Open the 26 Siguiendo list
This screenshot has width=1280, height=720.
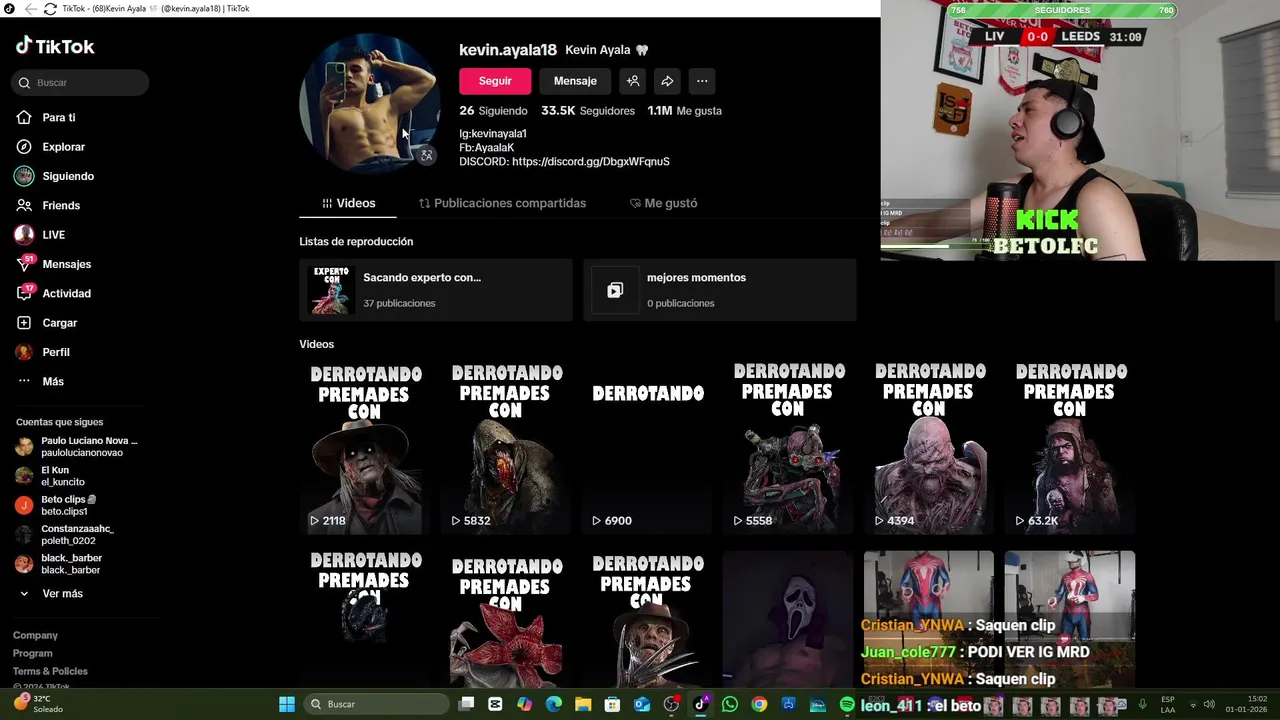pyautogui.click(x=493, y=111)
